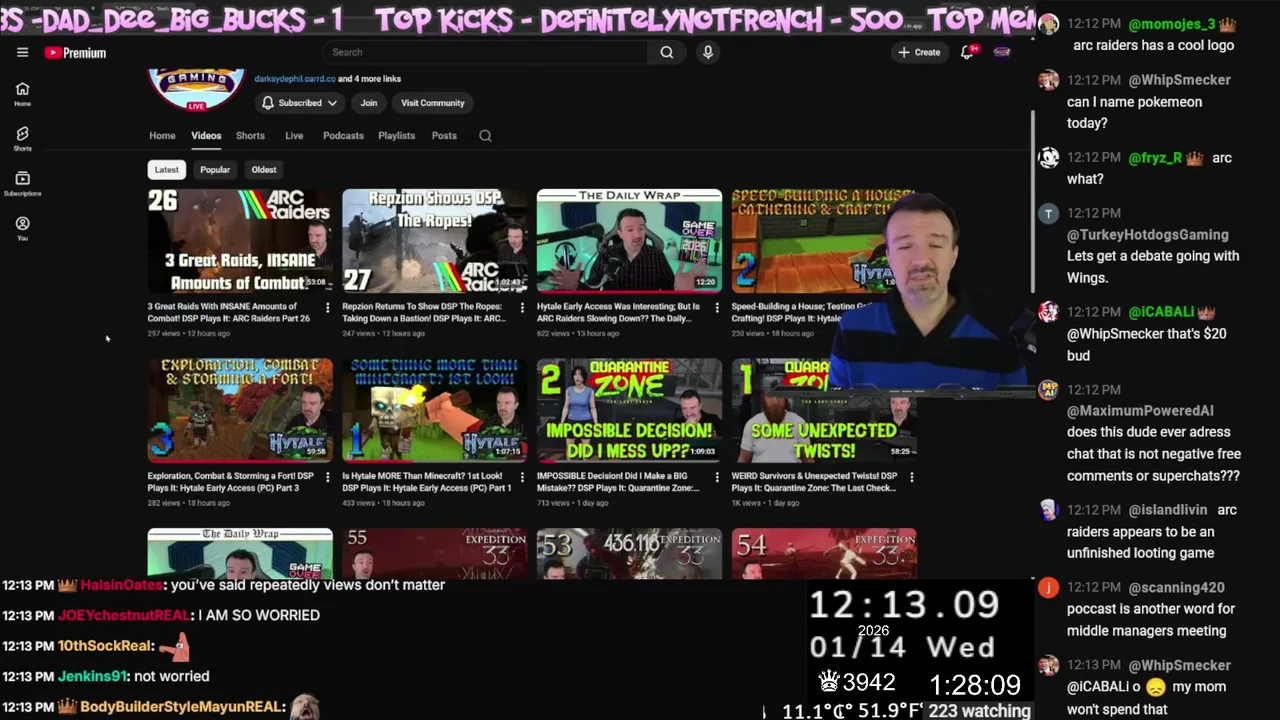Open options menu for ARC Raiders Part 26 video

click(x=327, y=308)
